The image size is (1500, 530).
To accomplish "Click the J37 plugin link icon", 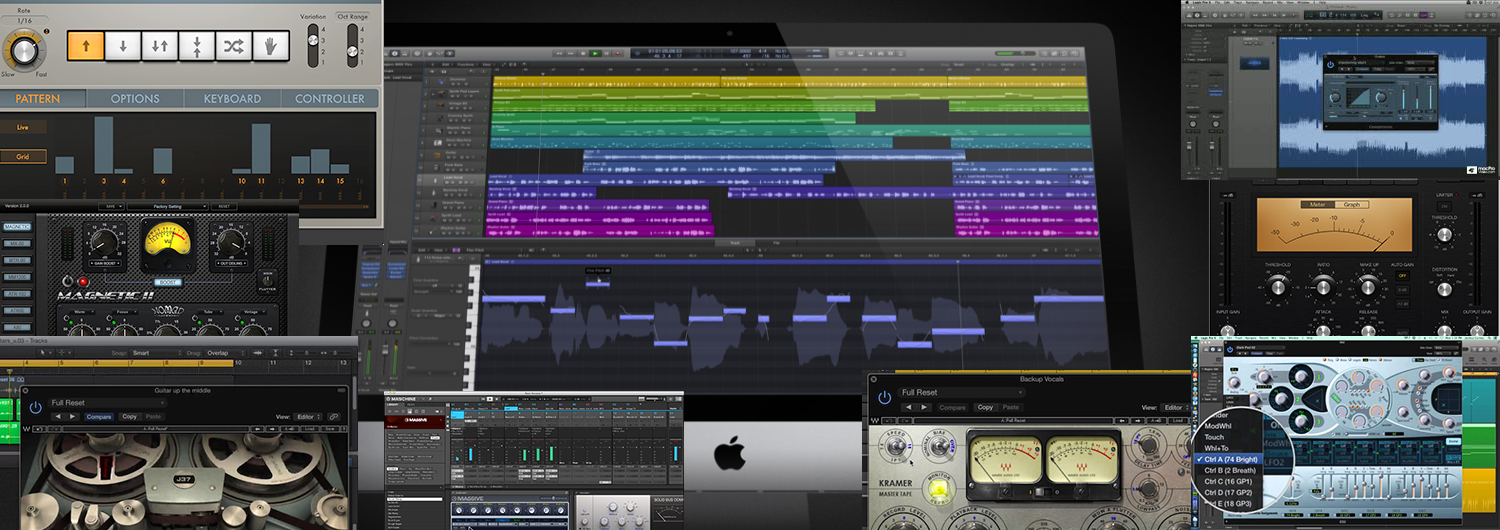I will coord(333,417).
